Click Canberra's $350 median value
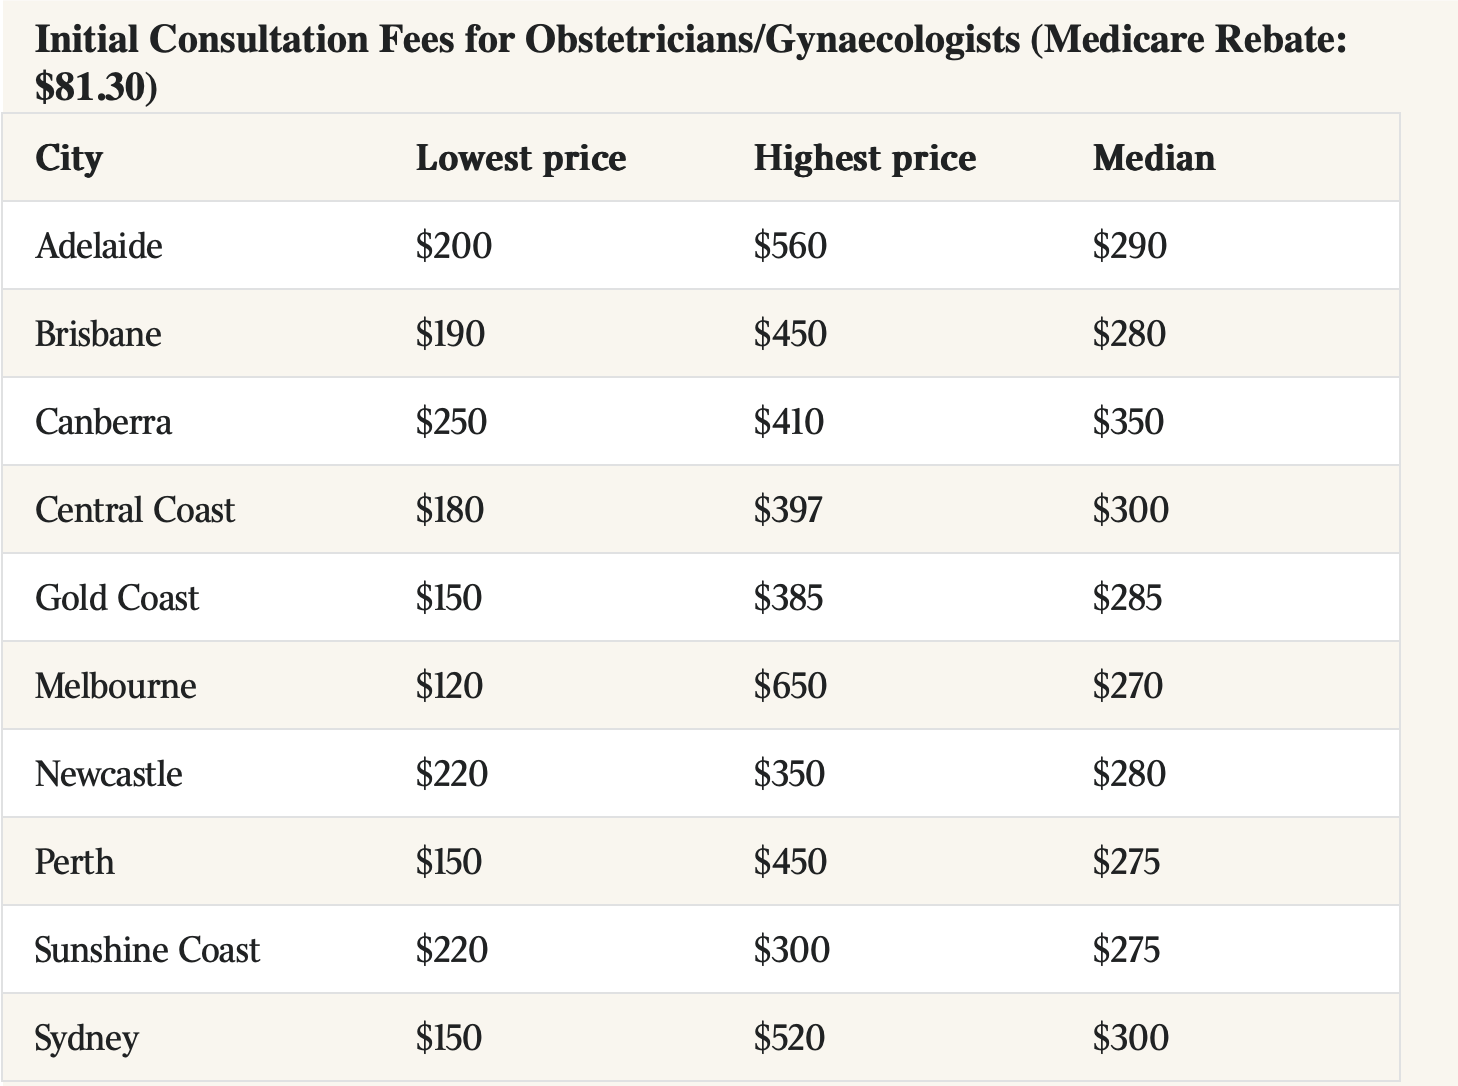Screen dimensions: 1458x1086 [x=1128, y=422]
